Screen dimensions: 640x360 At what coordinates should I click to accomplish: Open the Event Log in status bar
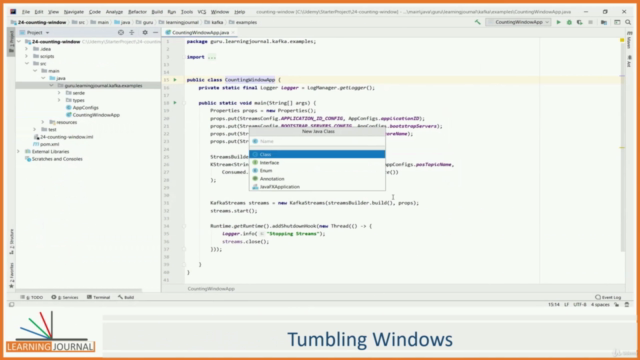point(608,297)
